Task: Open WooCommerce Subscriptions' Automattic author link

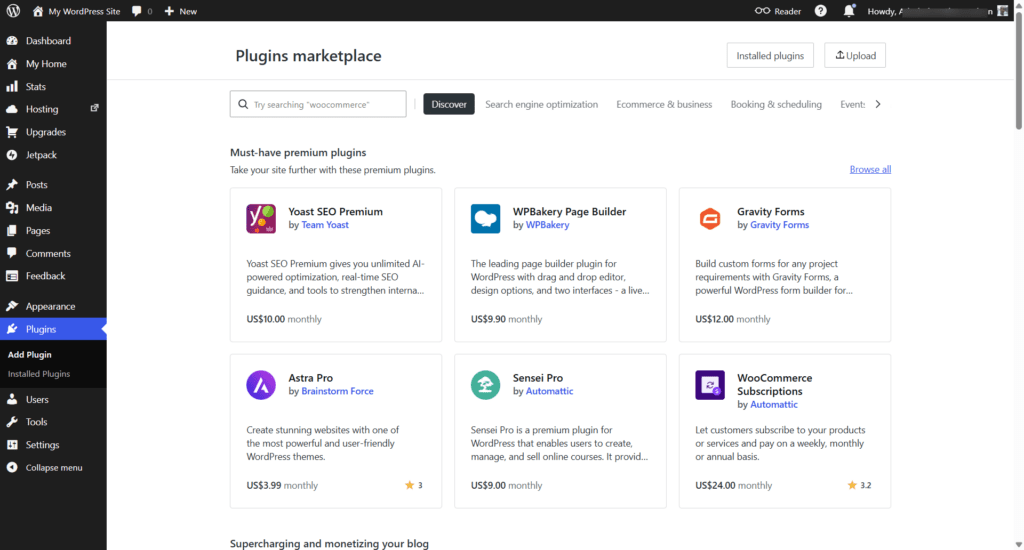Action: [774, 404]
